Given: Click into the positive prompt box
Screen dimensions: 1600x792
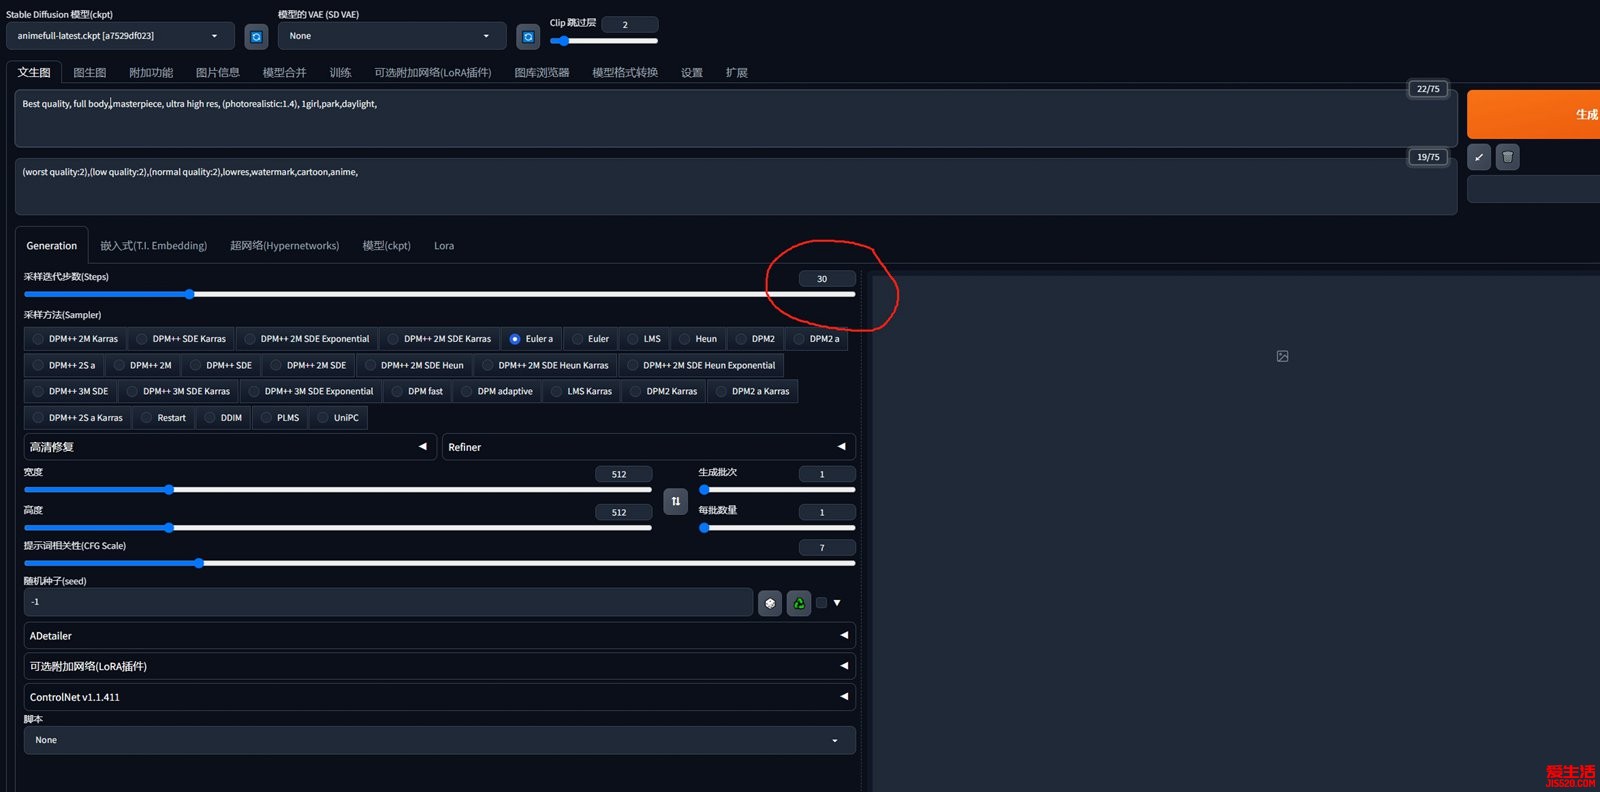Looking at the screenshot, I should tap(735, 118).
